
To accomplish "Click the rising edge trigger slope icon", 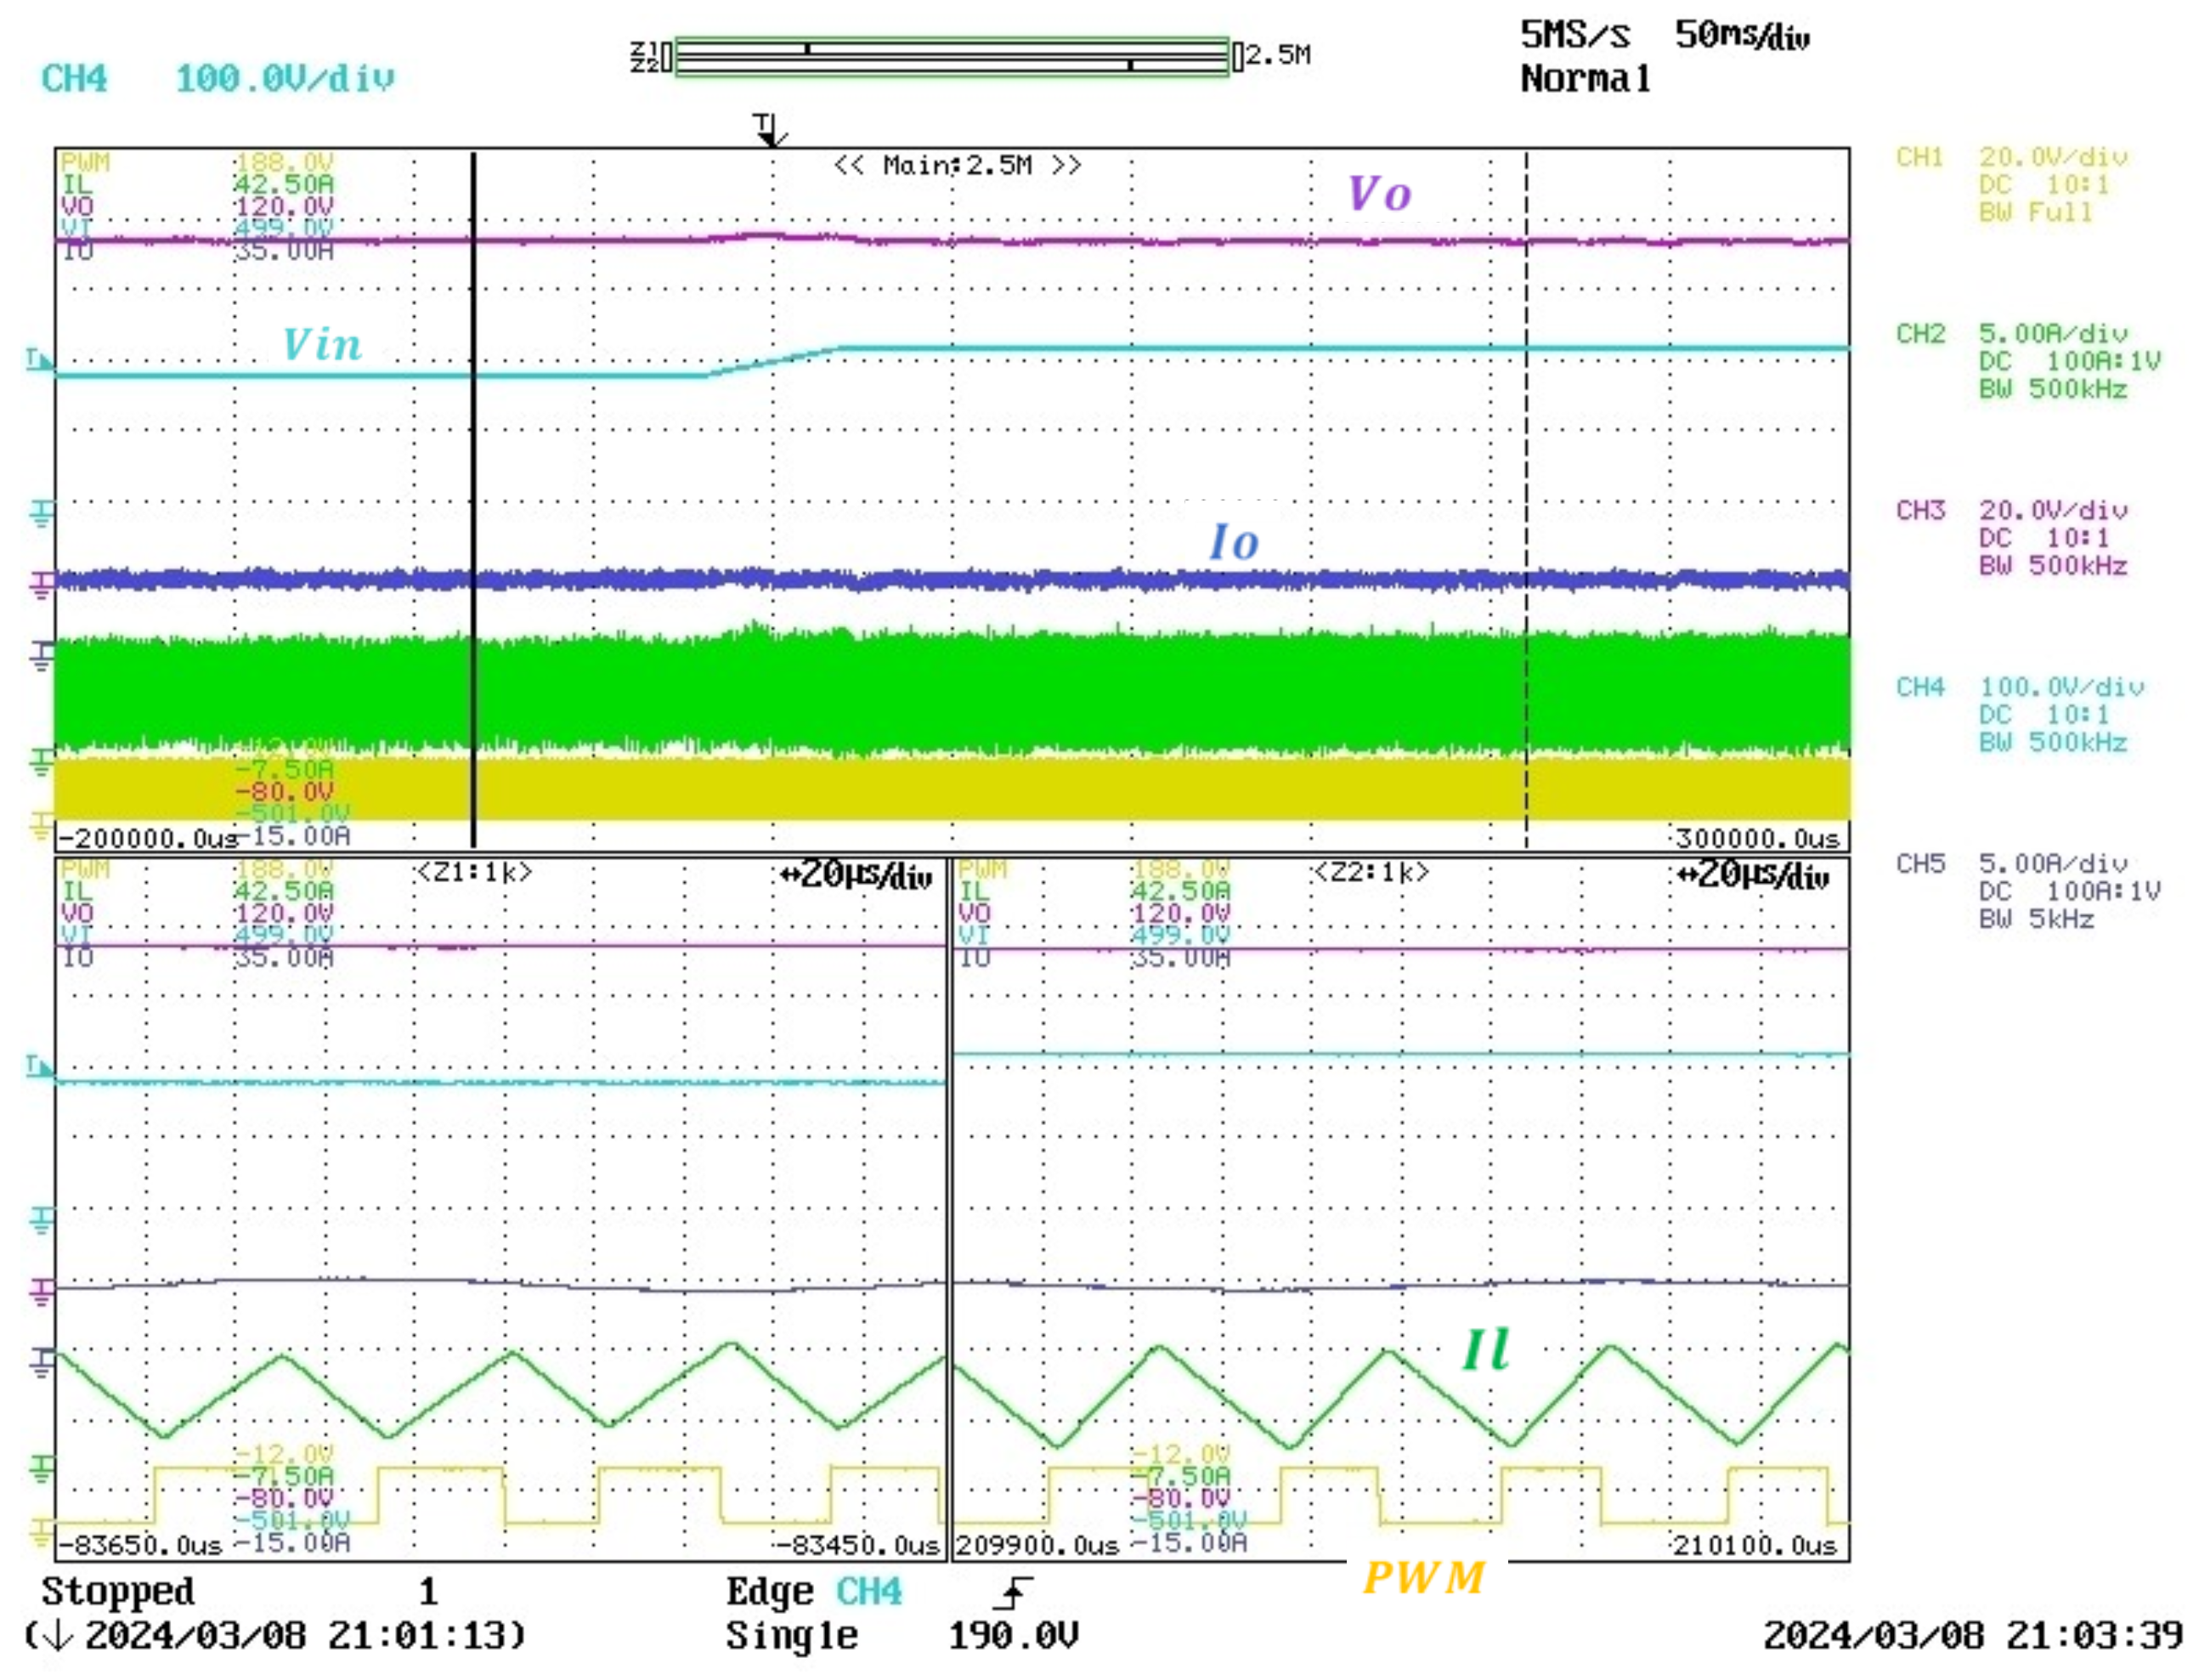I will pos(1012,1593).
